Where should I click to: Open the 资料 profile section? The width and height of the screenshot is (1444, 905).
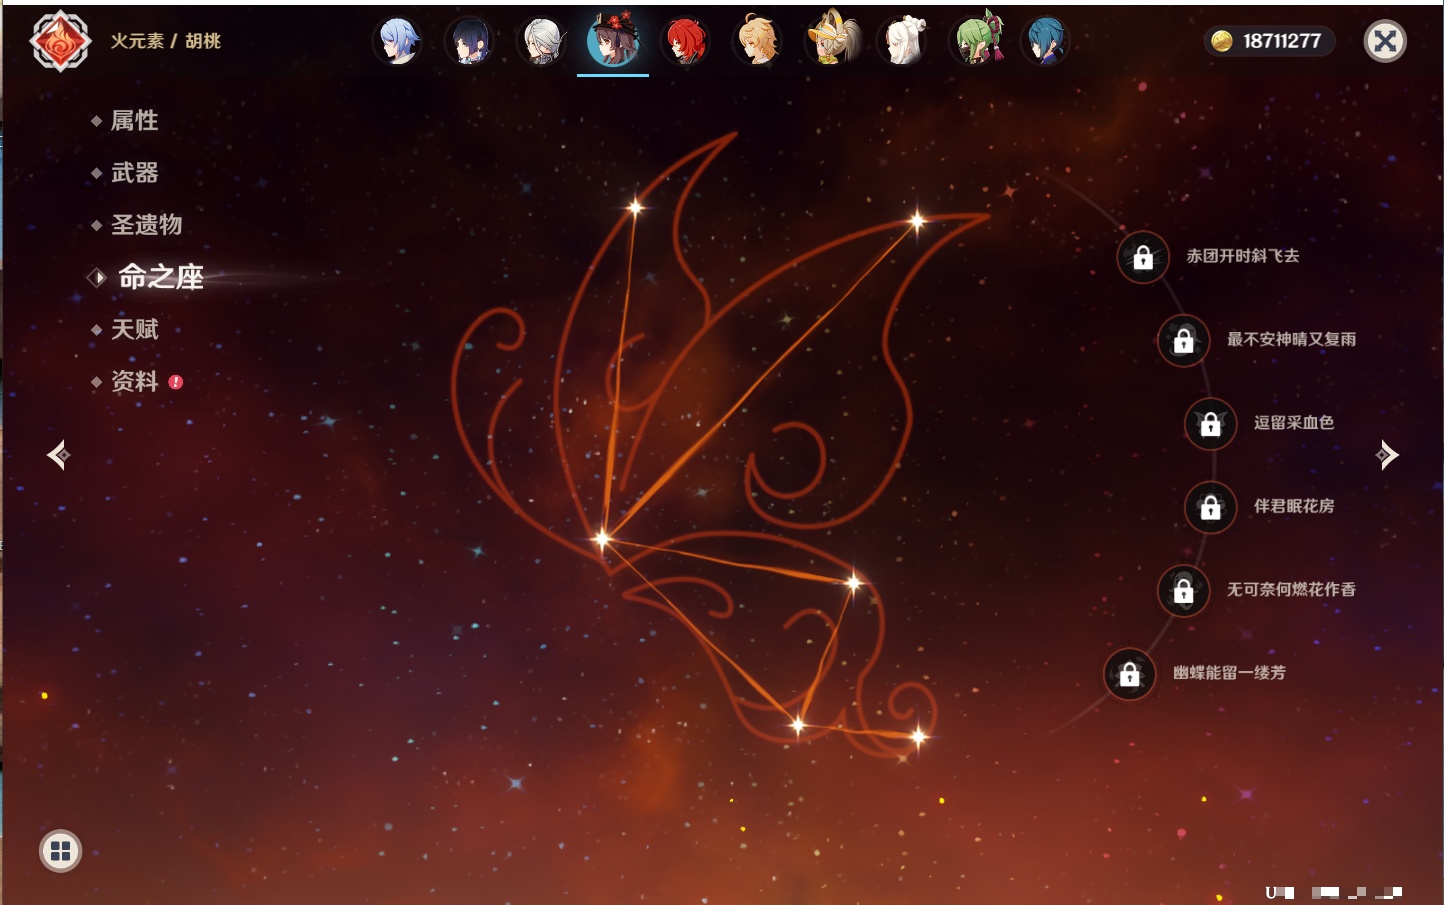click(x=134, y=381)
